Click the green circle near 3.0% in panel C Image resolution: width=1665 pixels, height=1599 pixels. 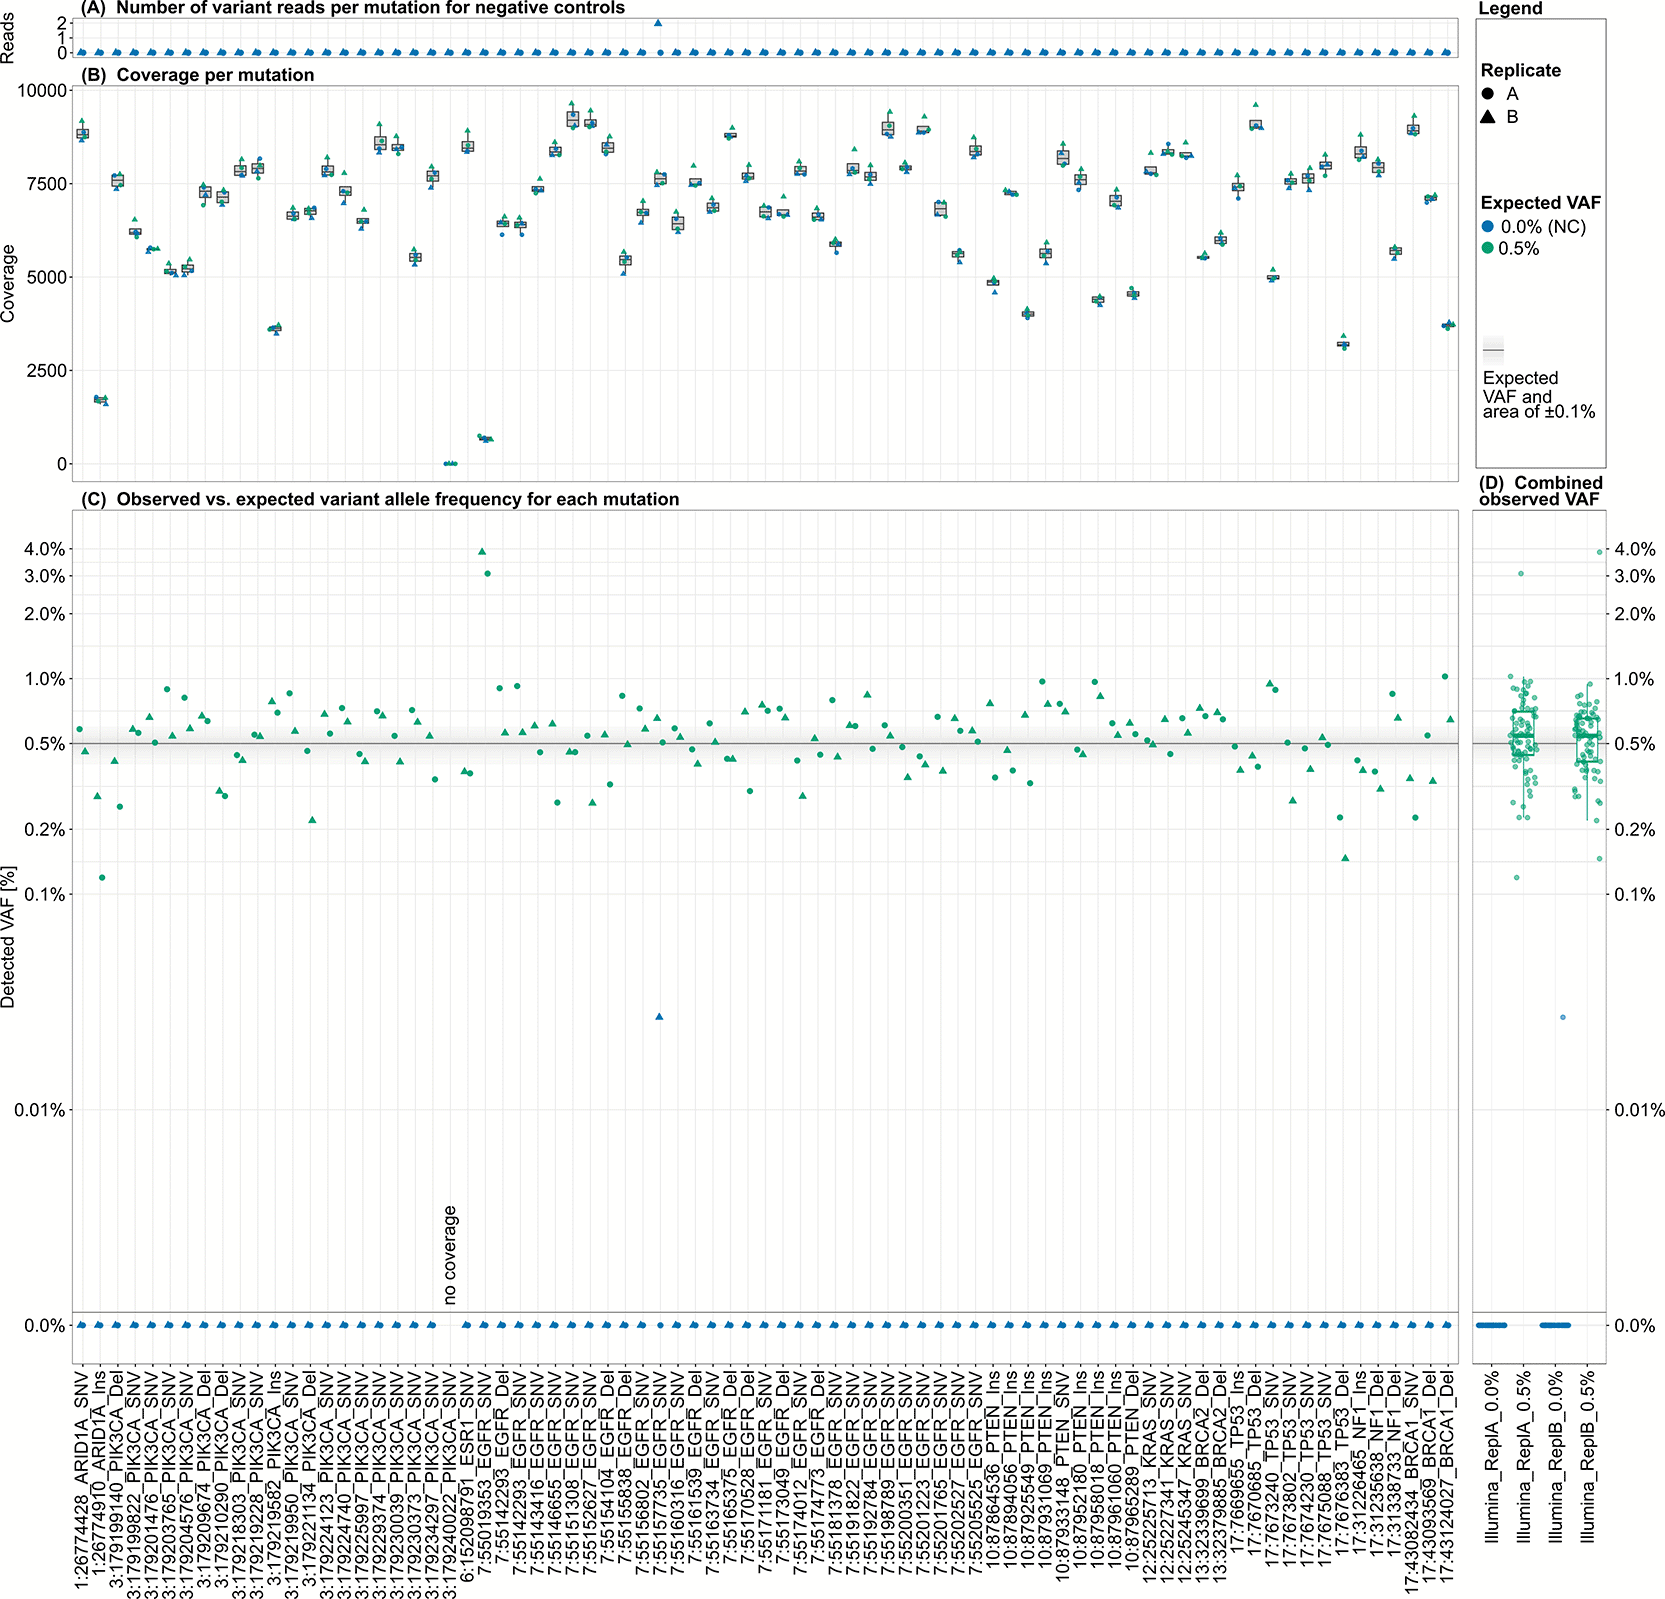tap(487, 574)
